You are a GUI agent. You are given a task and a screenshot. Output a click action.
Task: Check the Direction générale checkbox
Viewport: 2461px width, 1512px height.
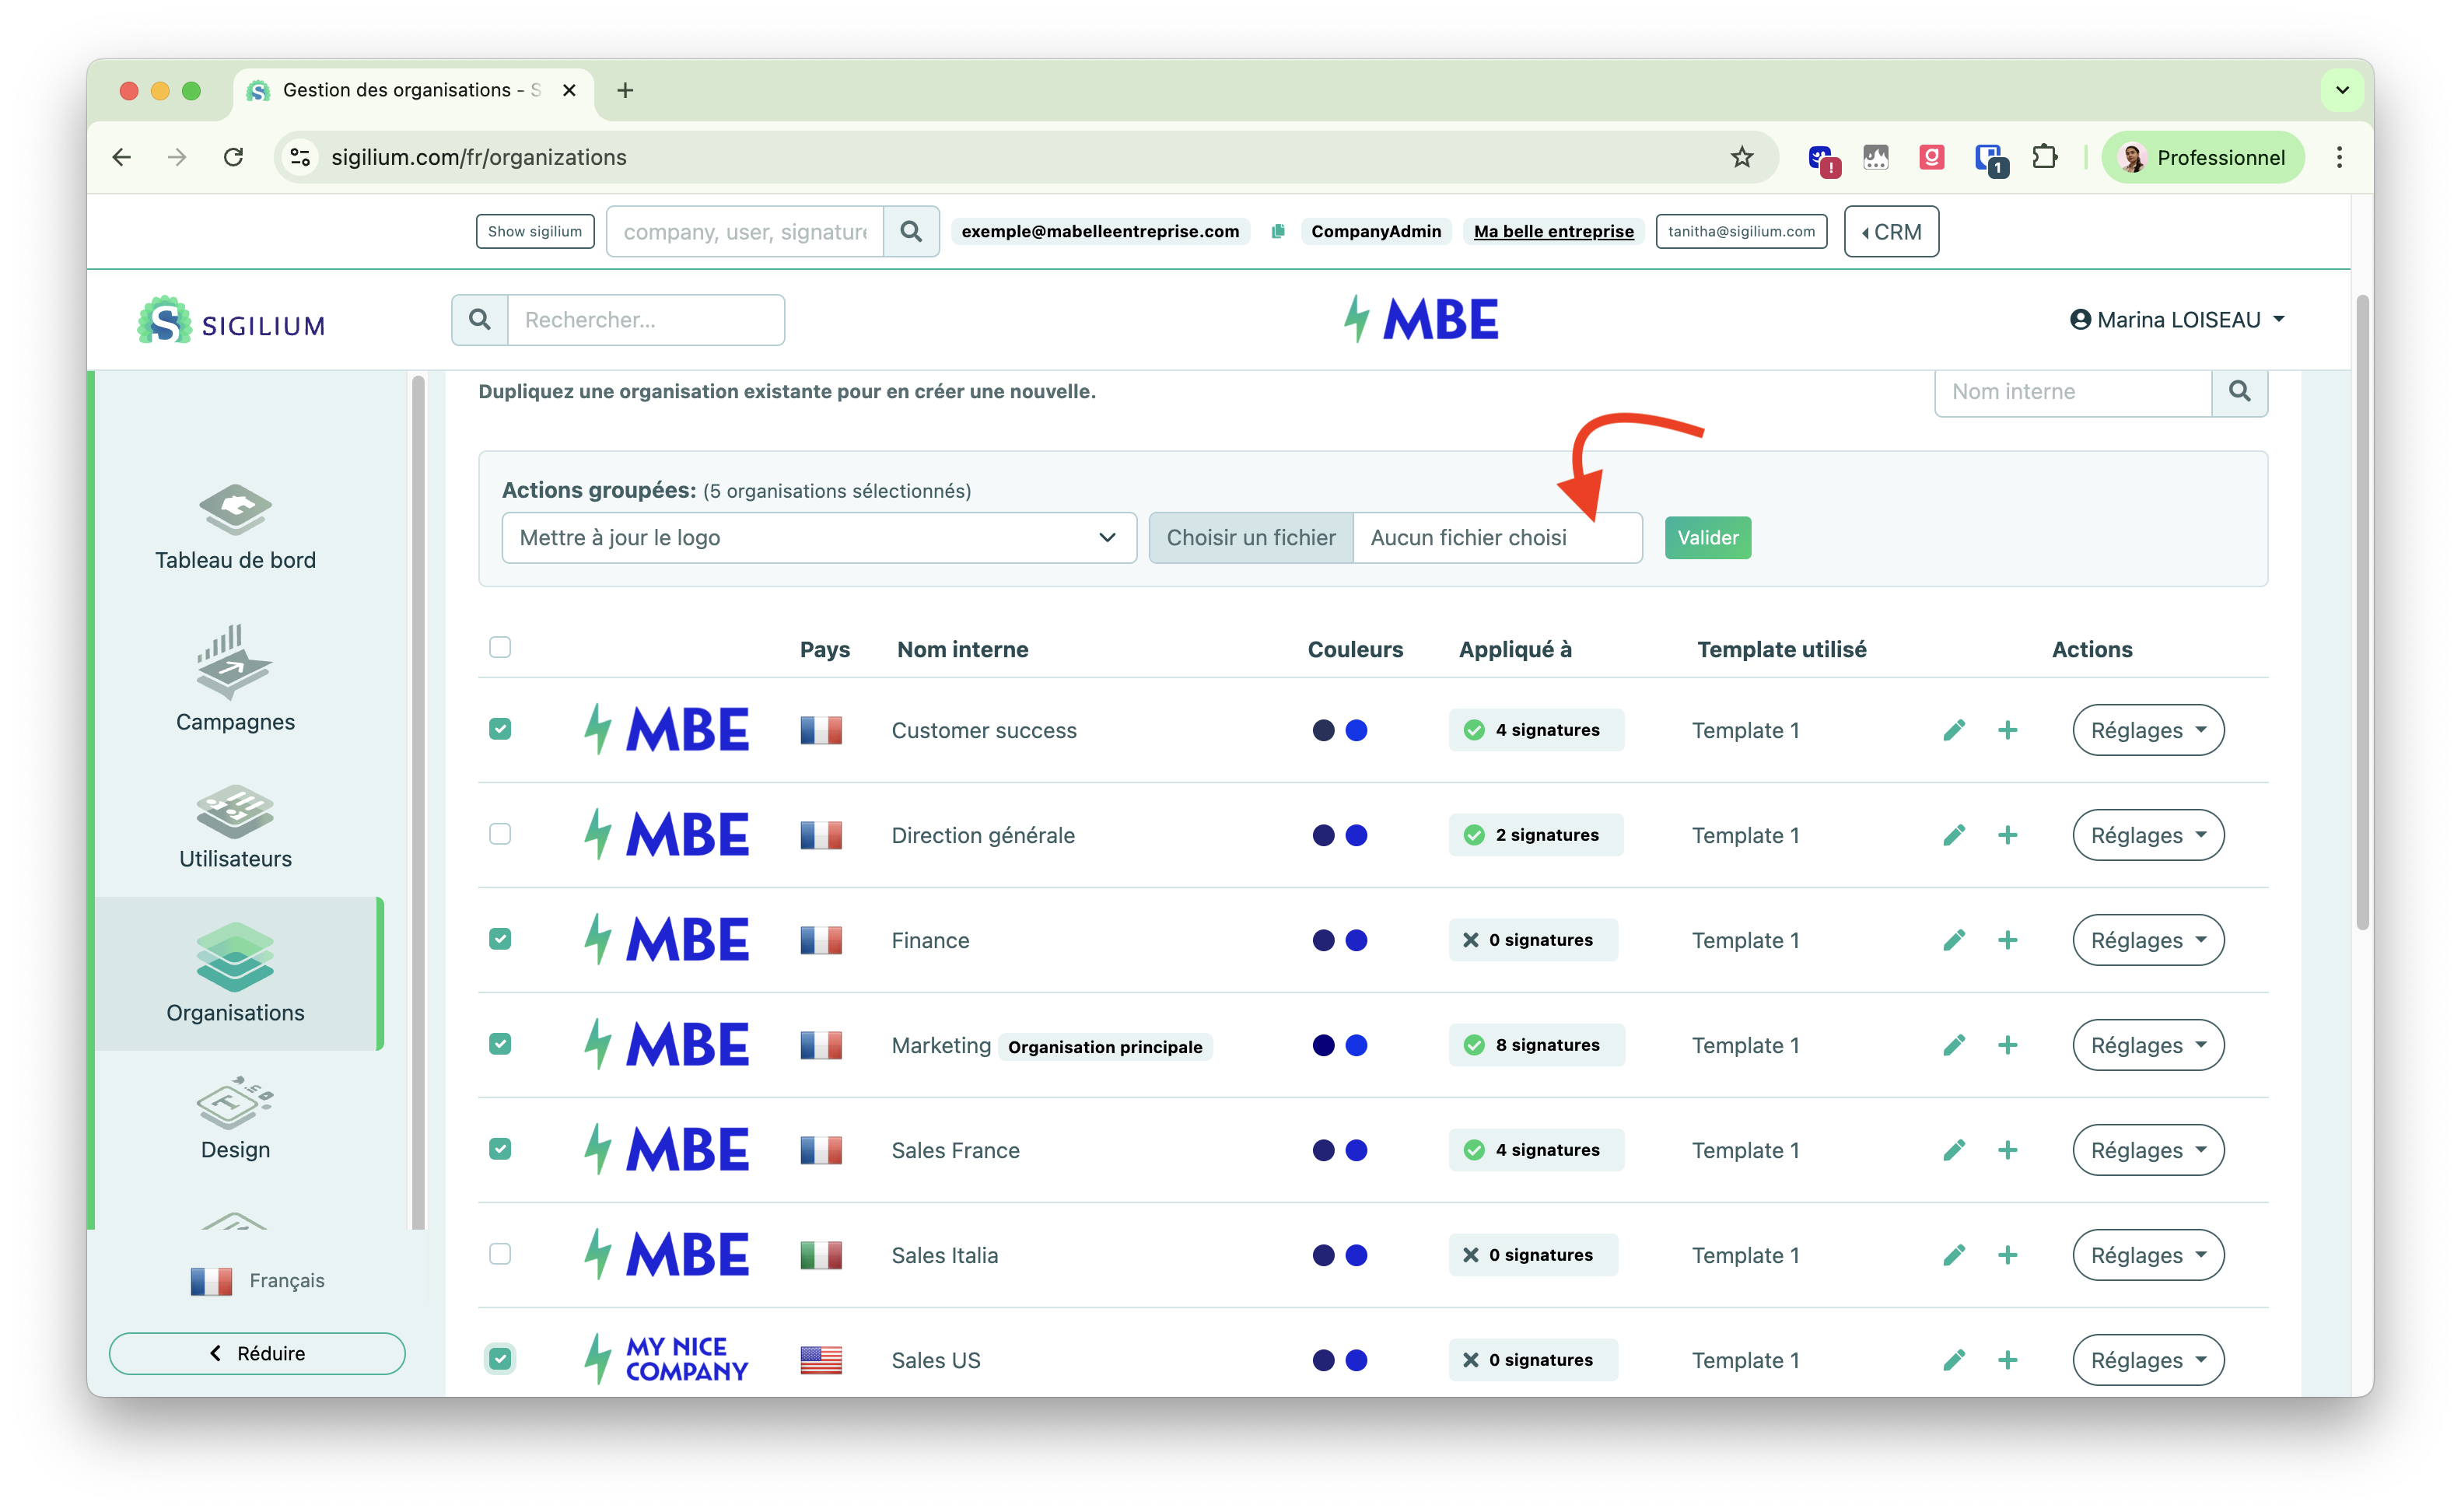coord(500,834)
